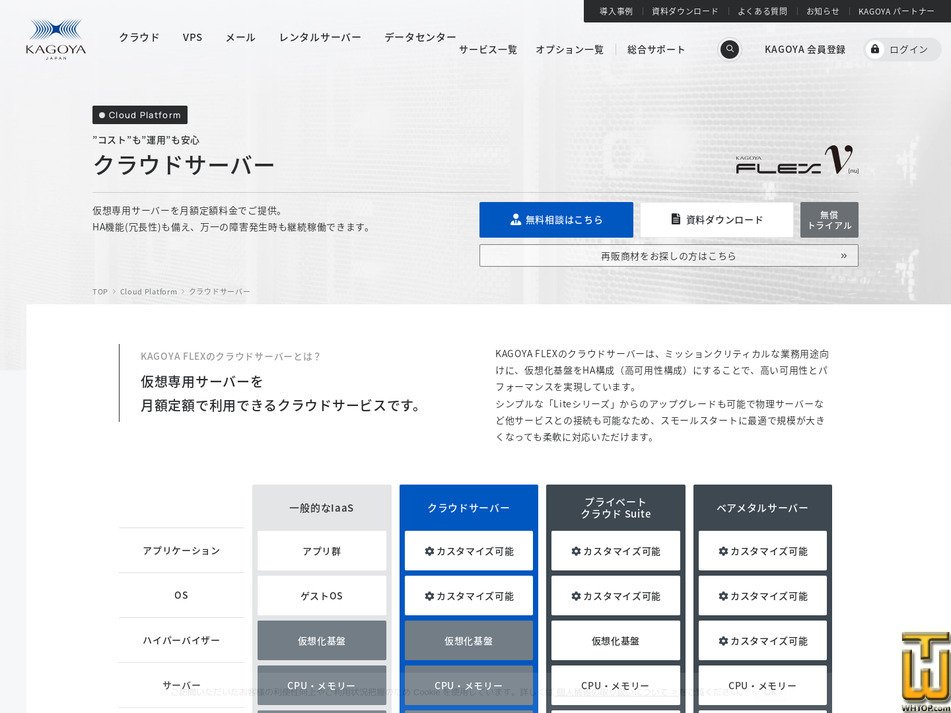Image resolution: width=951 pixels, height=713 pixels.
Task: Open 資料ダウンロード in top bar
Action: coord(685,12)
